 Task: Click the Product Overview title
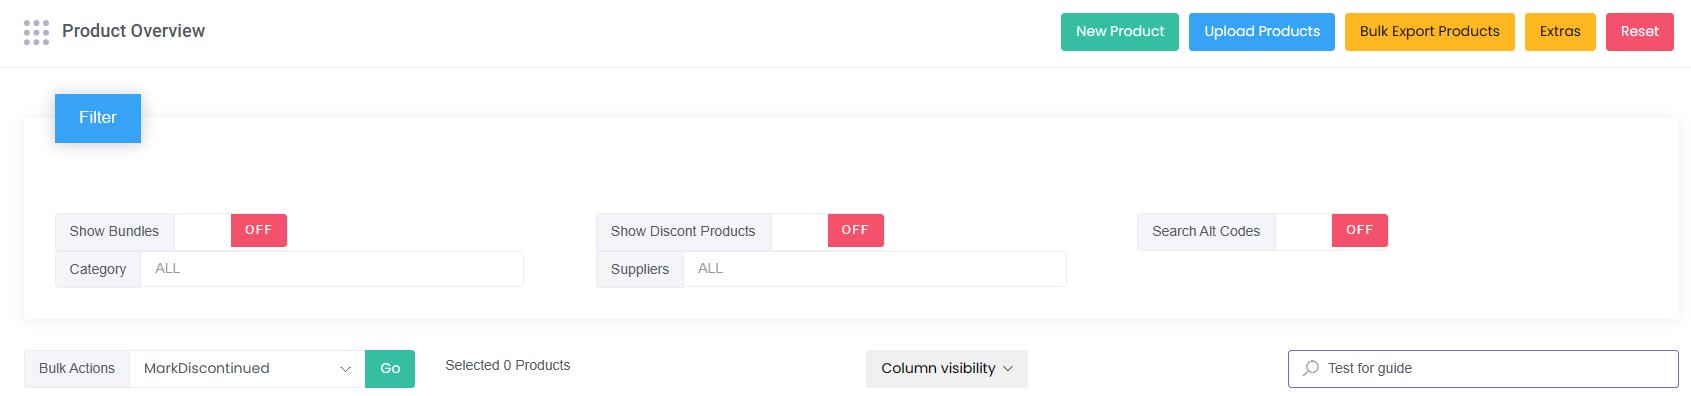point(133,31)
